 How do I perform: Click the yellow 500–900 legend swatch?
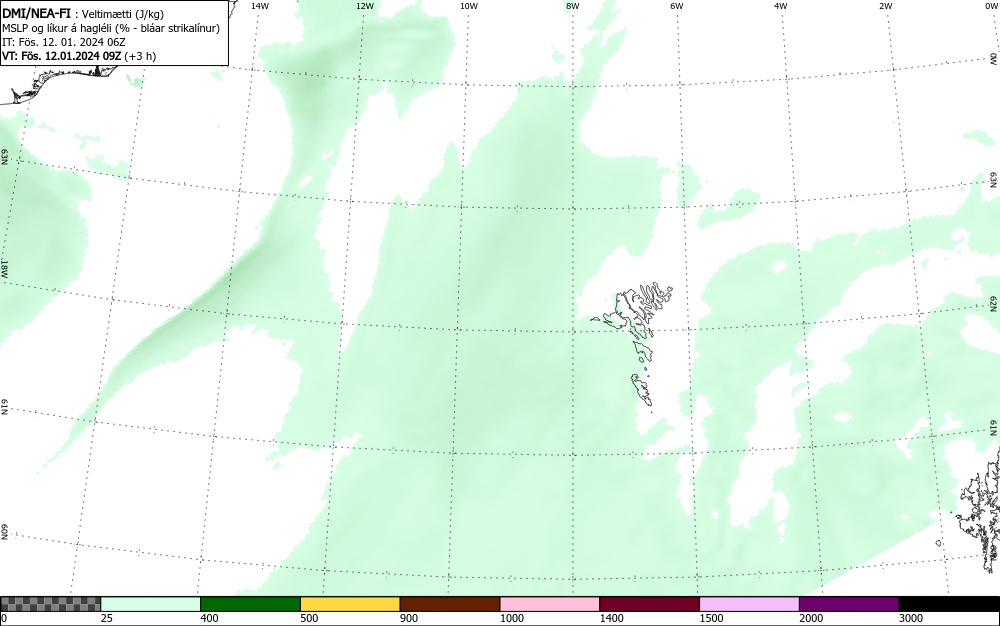click(350, 604)
